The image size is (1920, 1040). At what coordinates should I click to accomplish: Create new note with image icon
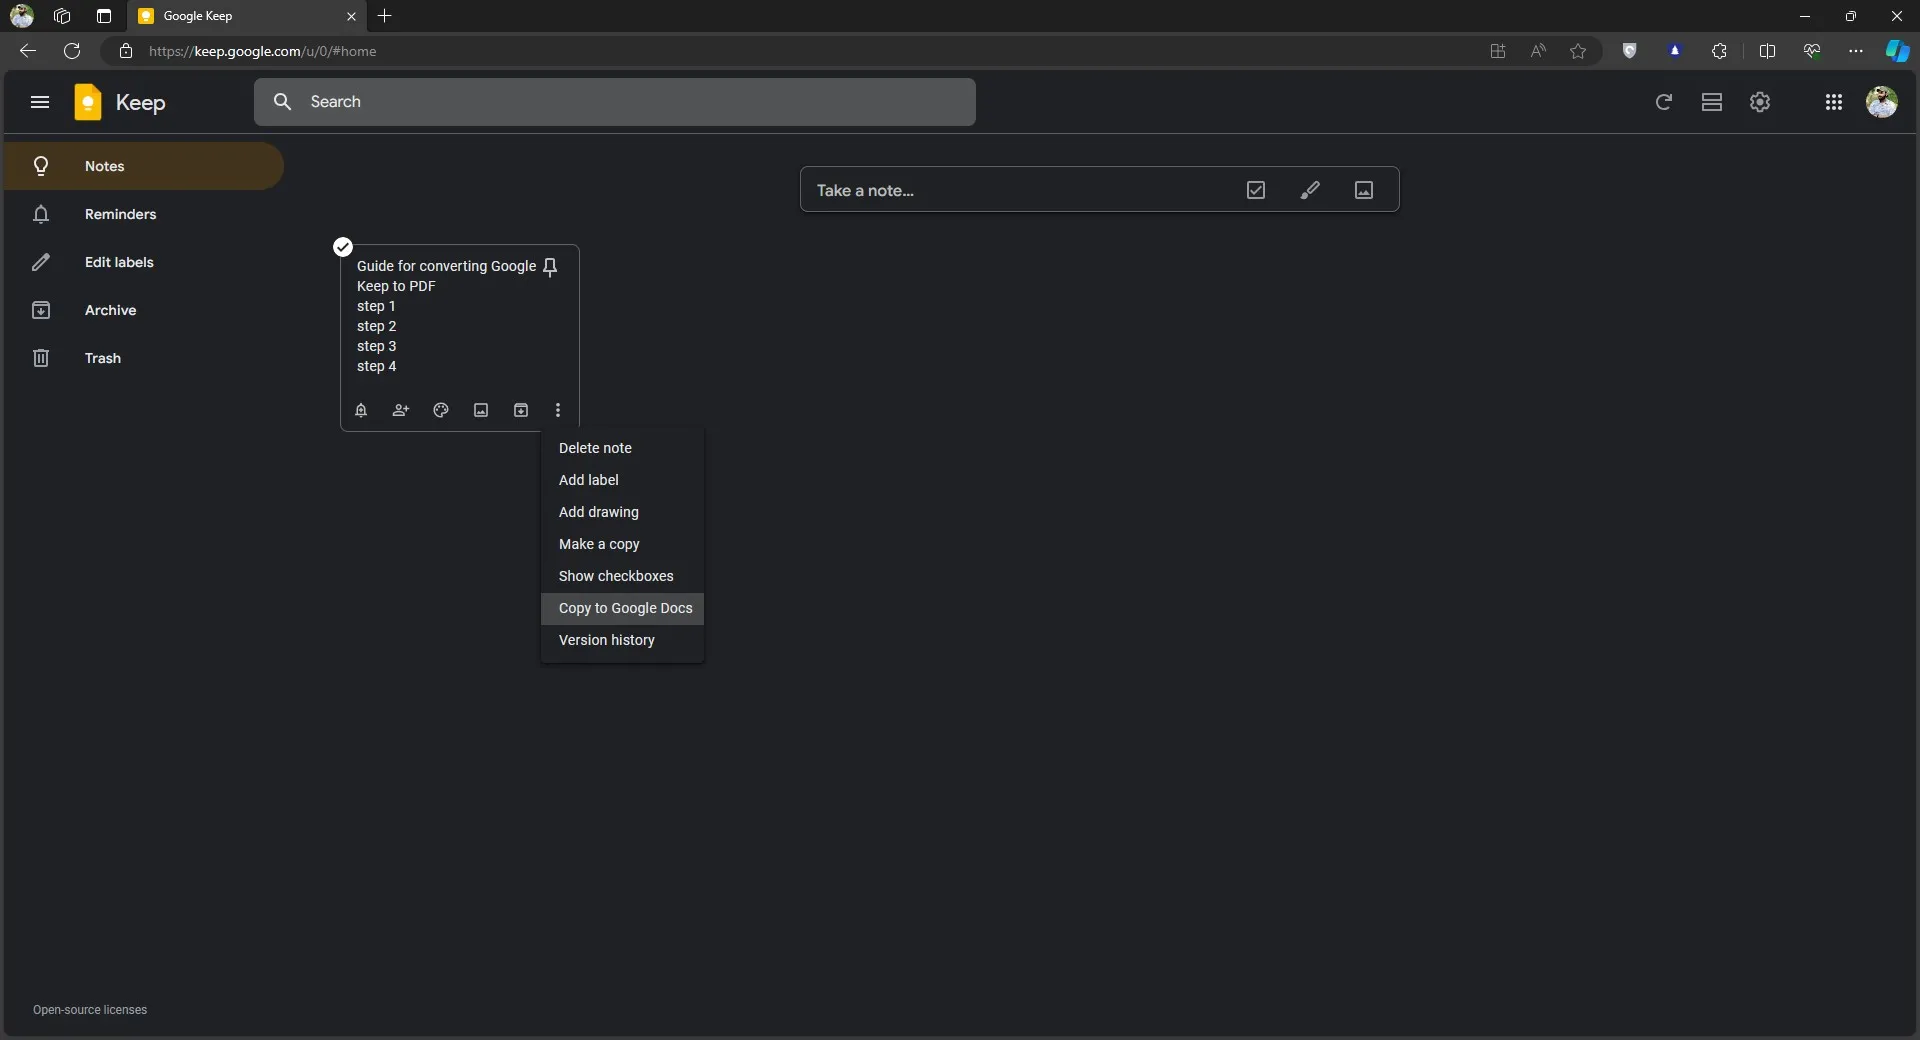(1364, 190)
